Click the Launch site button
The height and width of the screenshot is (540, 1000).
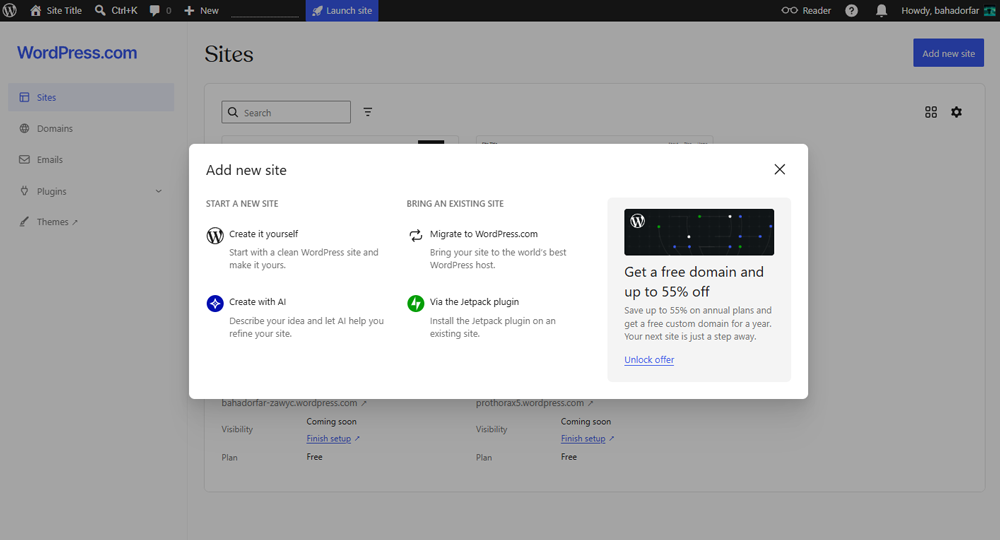[342, 10]
